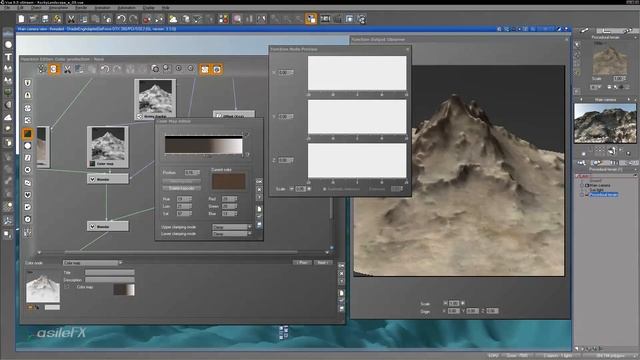Click the Red value field
Image resolution: width=640 pixels, height=360 pixels.
229,199
